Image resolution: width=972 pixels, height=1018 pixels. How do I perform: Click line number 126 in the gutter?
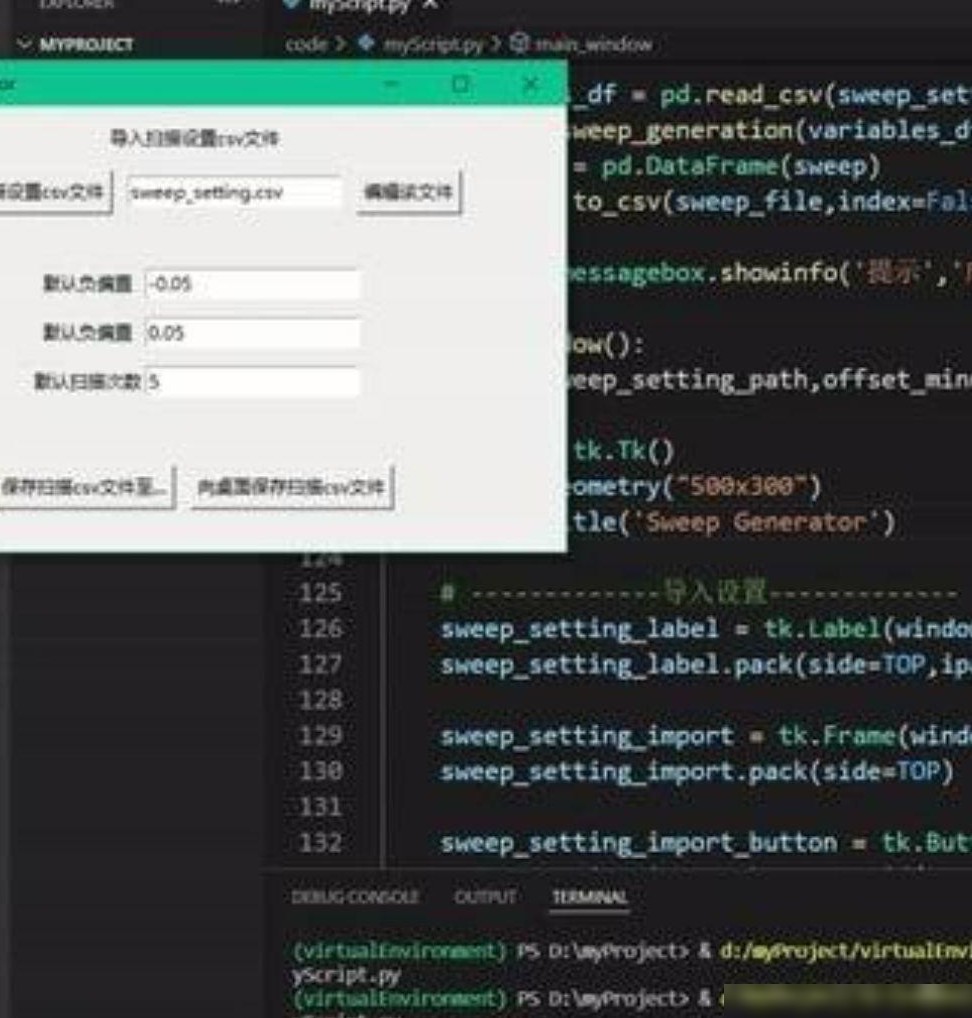[321, 628]
